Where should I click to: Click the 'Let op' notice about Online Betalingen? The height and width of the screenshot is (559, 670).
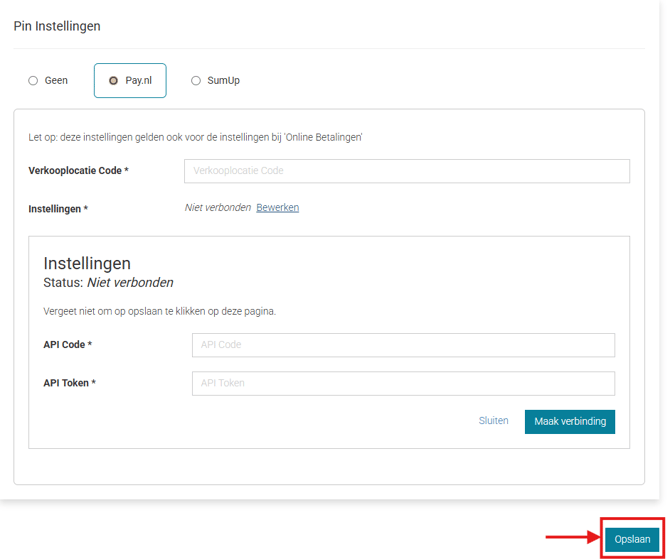[195, 137]
